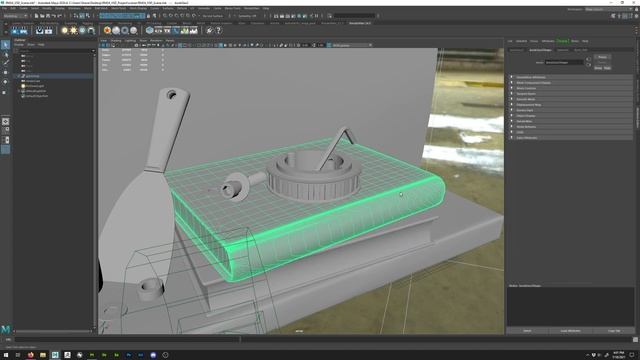Click the Open Scene folder icon

(x=42, y=16)
